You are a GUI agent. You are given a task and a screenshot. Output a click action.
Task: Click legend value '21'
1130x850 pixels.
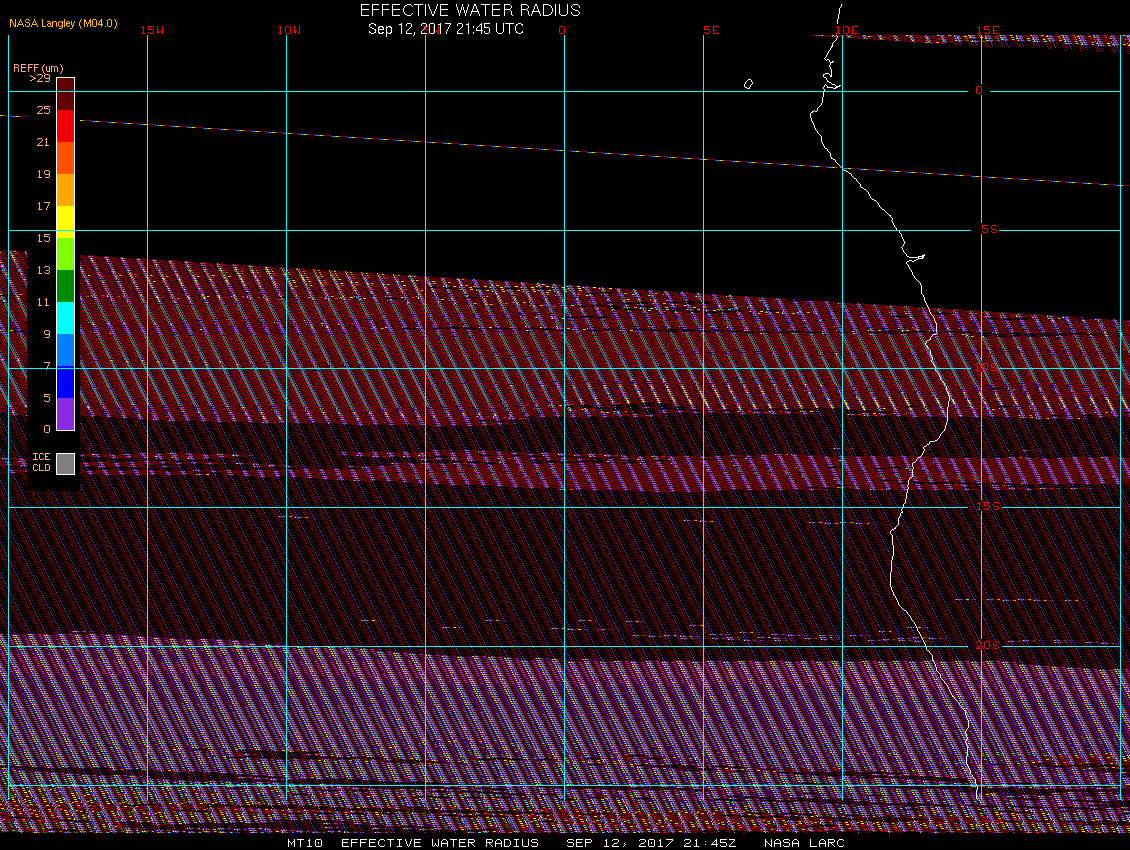(x=43, y=142)
